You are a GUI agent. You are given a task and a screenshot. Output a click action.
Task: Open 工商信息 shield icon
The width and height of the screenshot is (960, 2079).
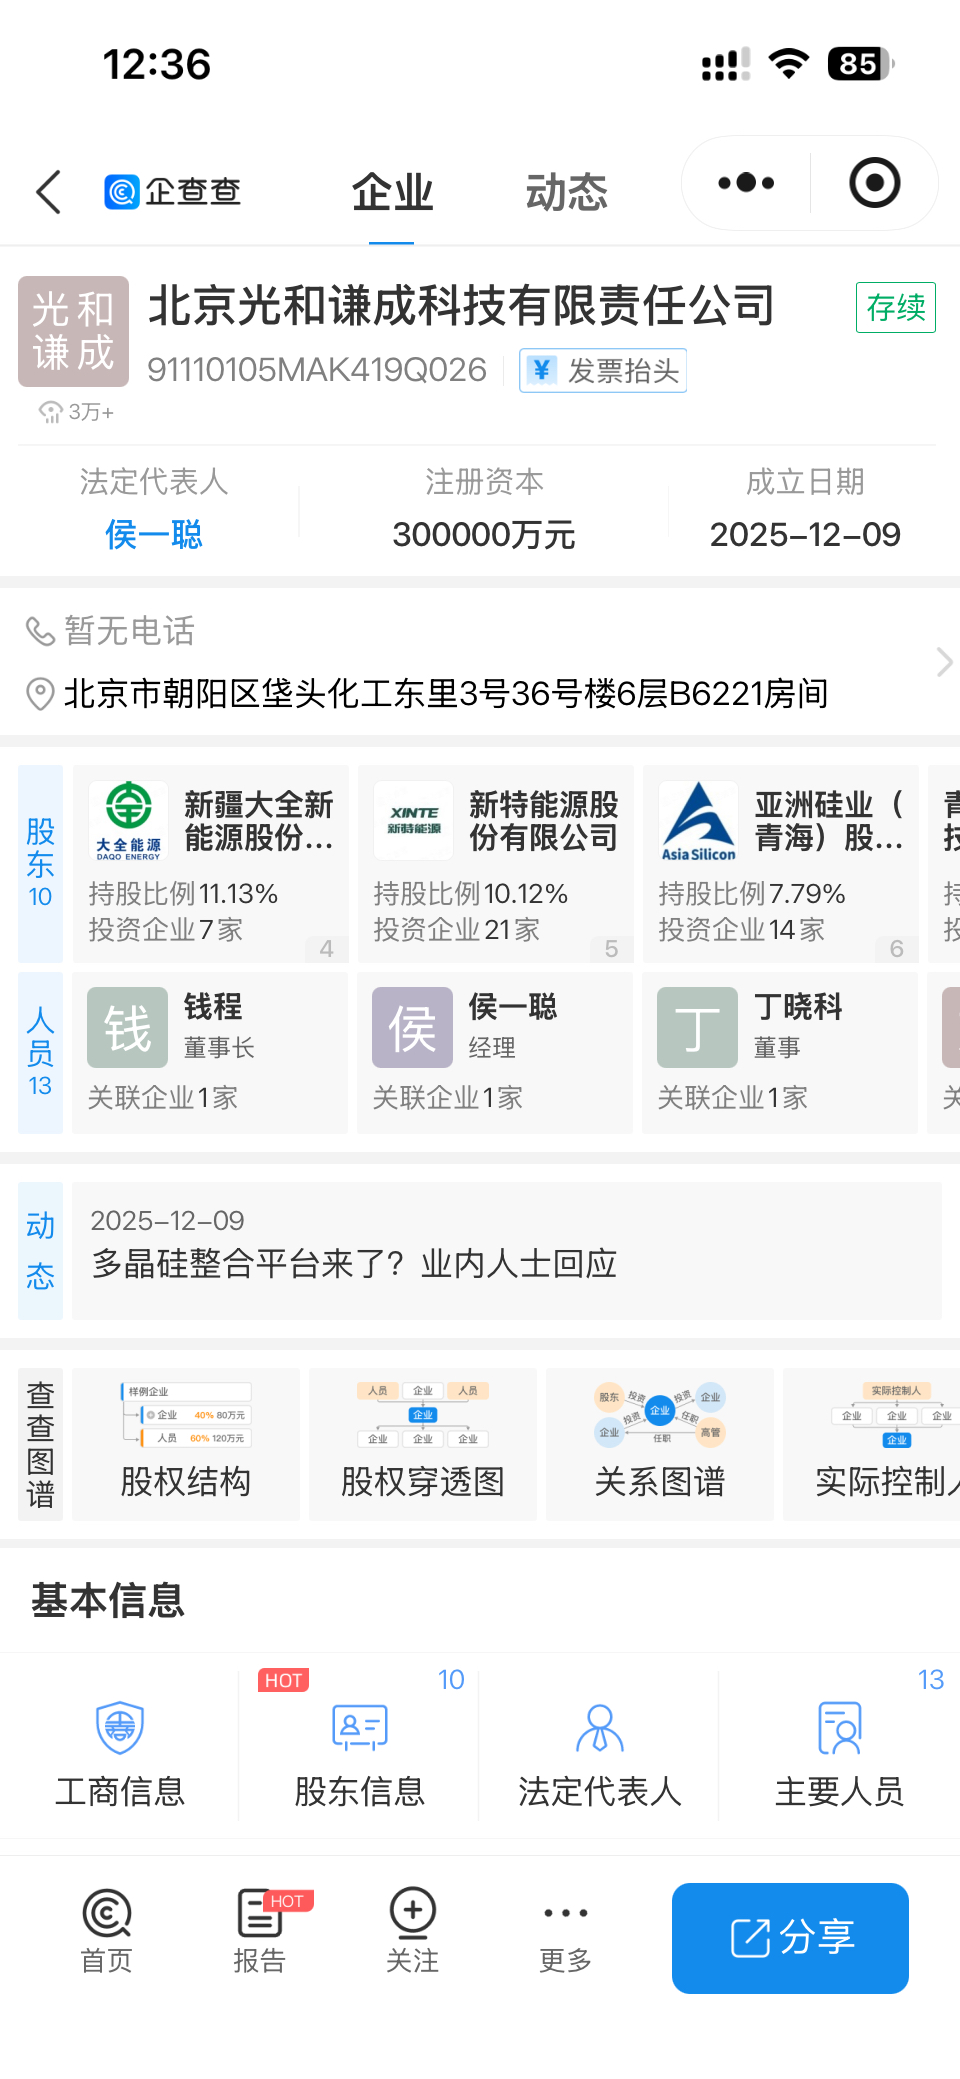pyautogui.click(x=120, y=1728)
